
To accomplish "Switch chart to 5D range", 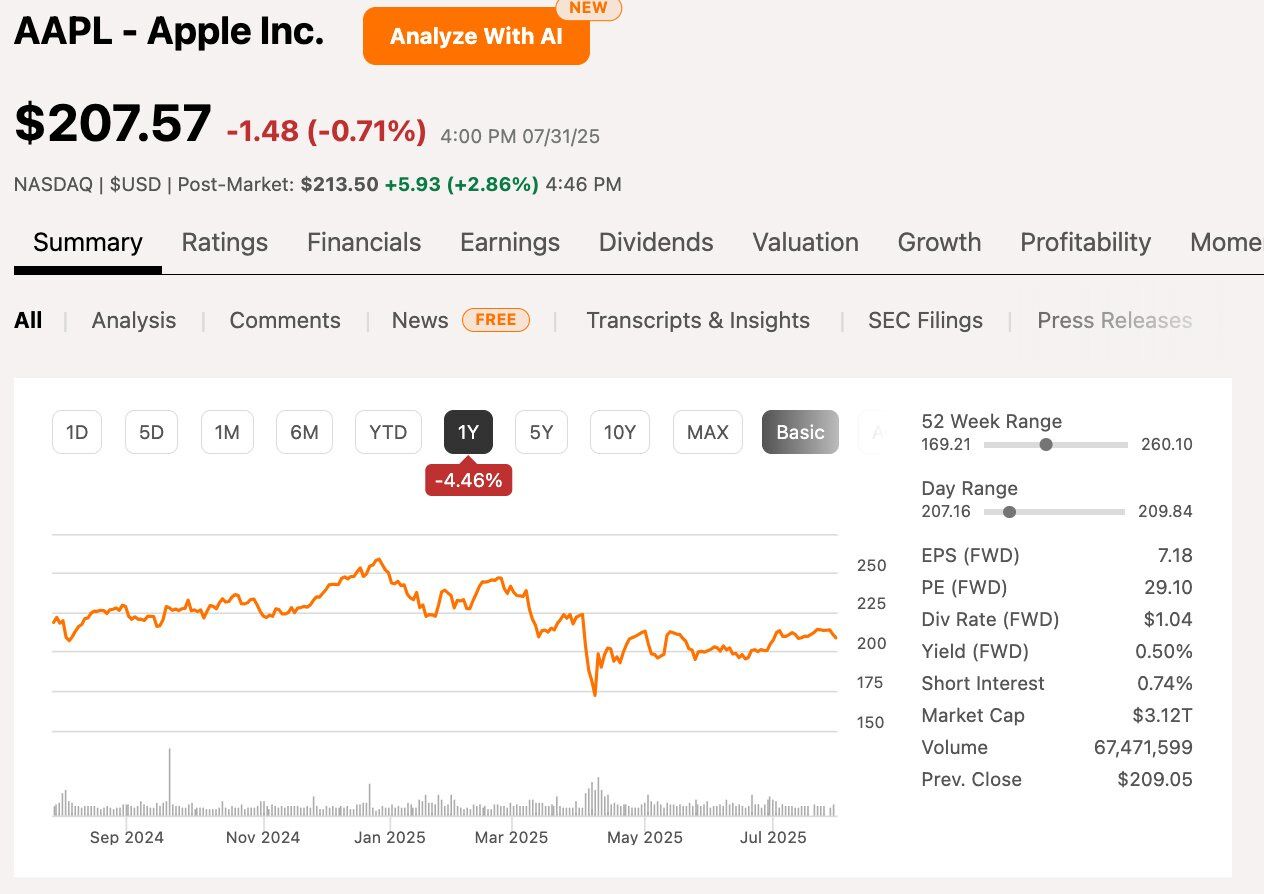I will pos(151,433).
